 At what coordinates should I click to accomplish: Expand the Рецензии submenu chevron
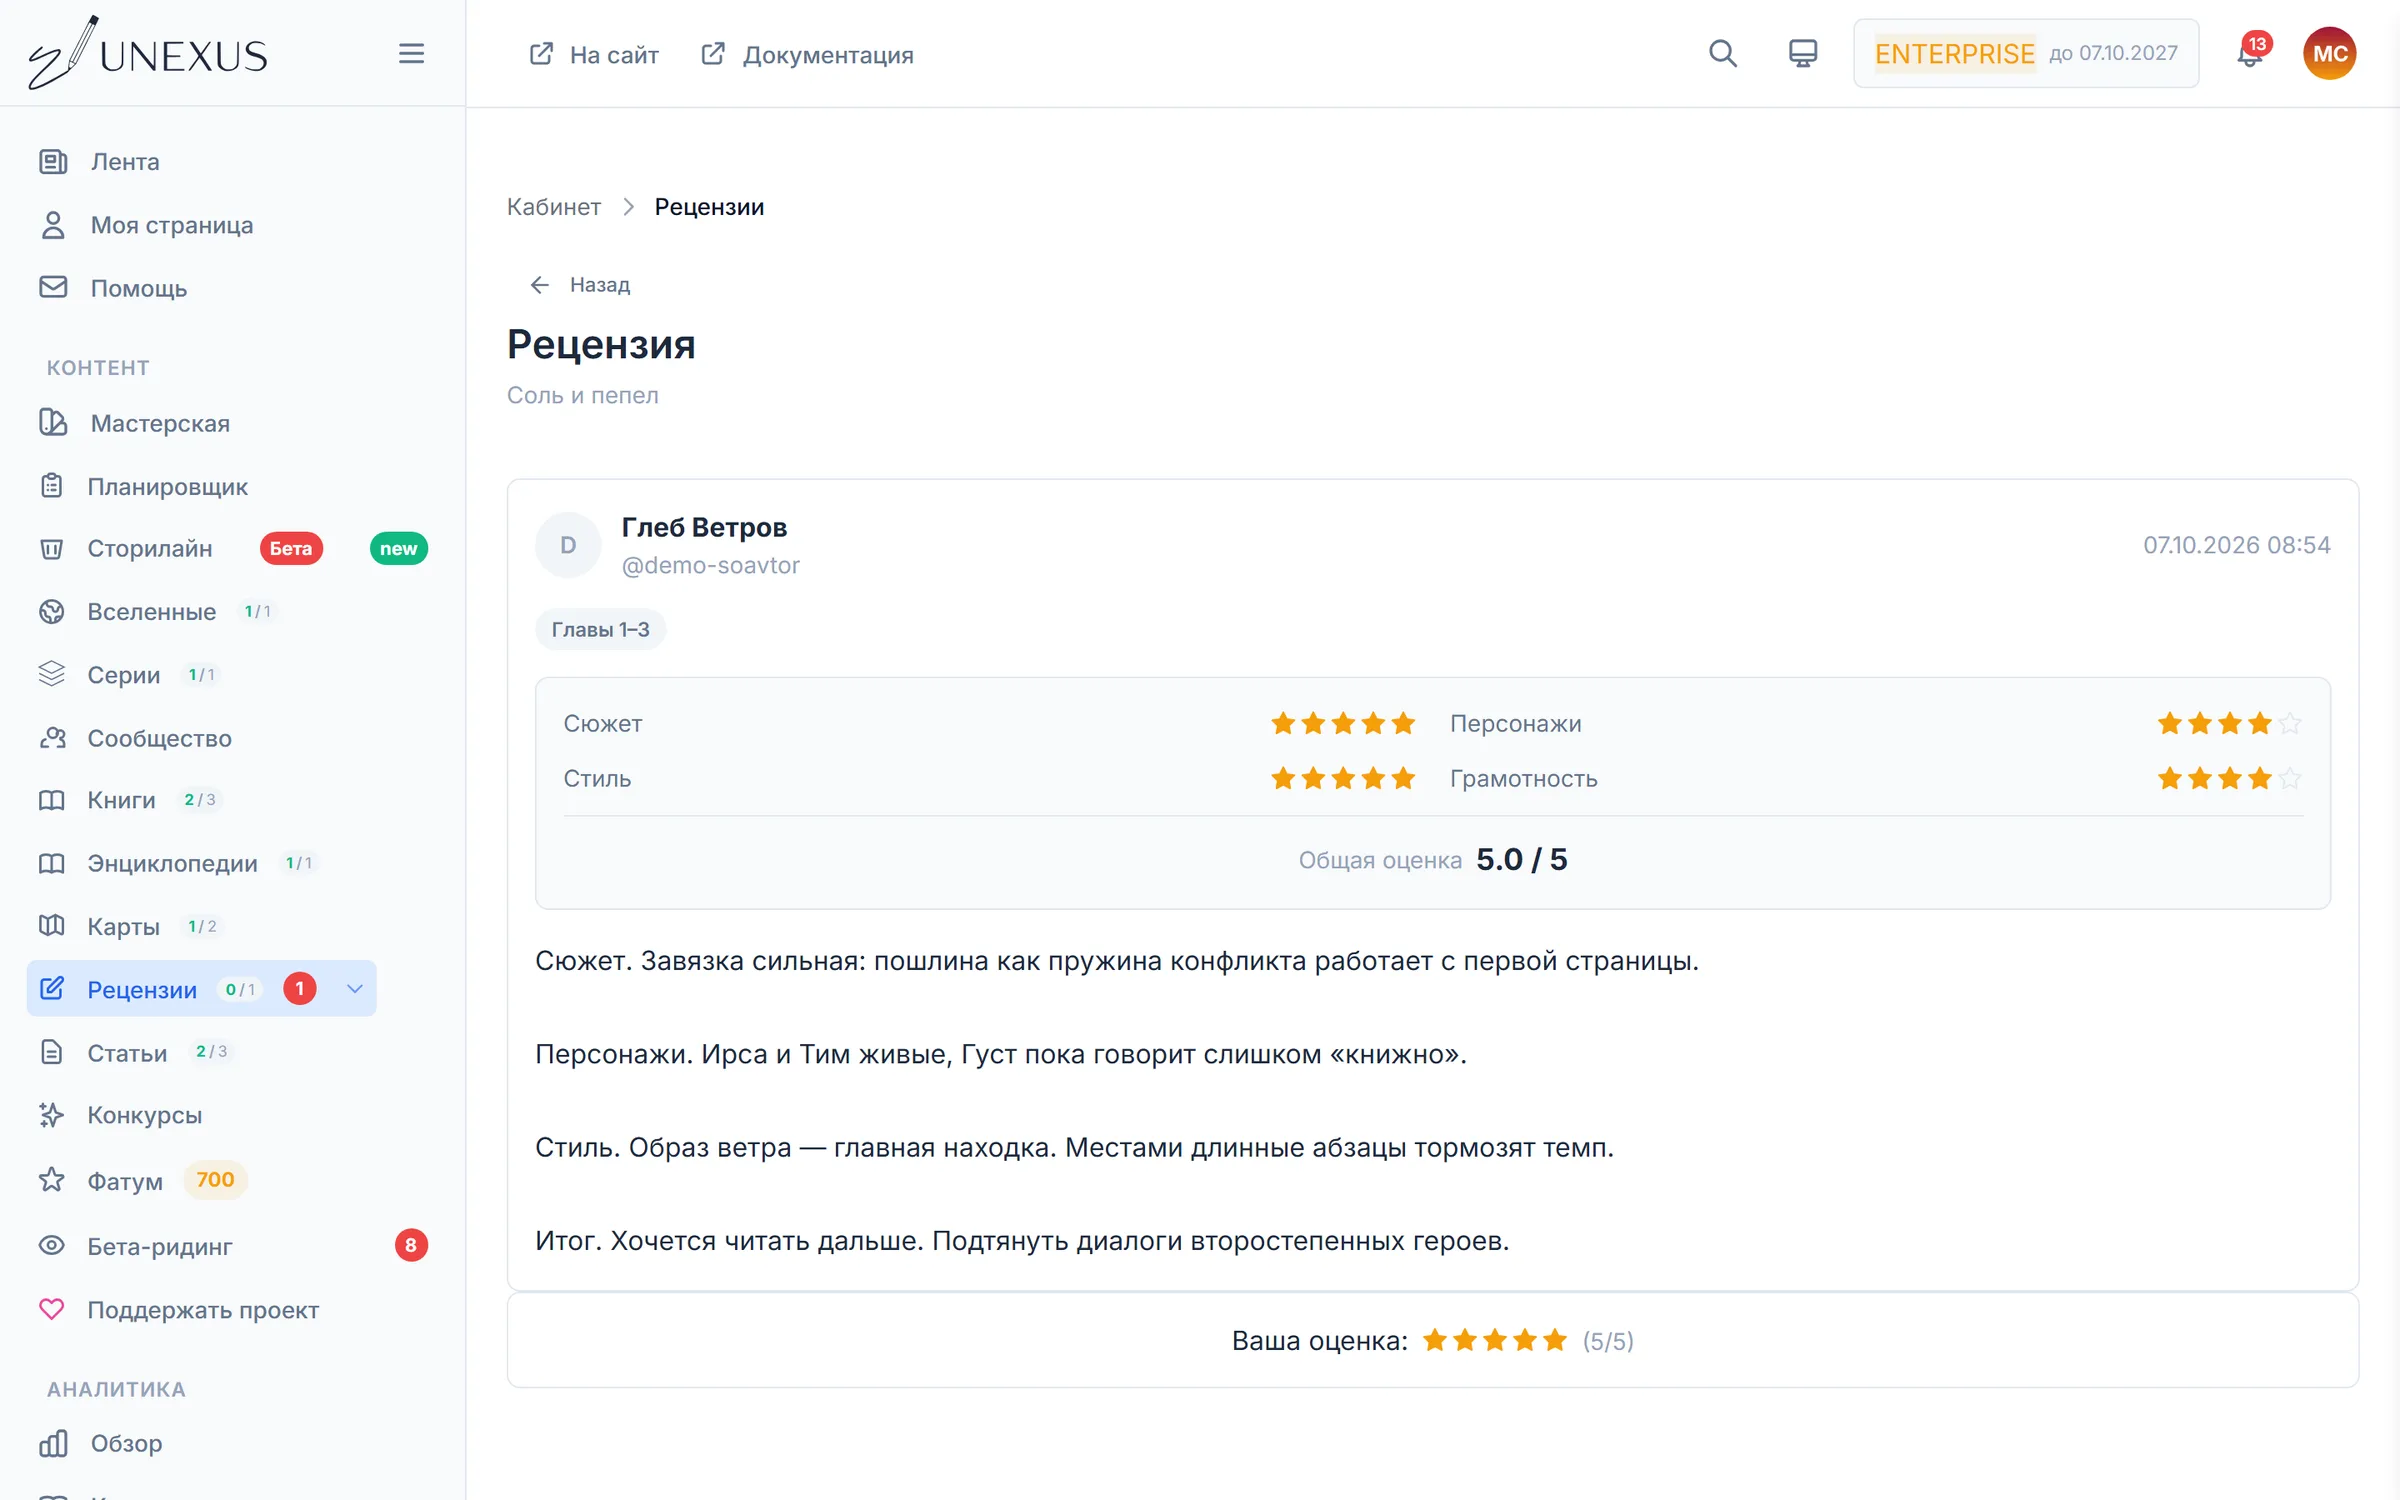pyautogui.click(x=355, y=989)
